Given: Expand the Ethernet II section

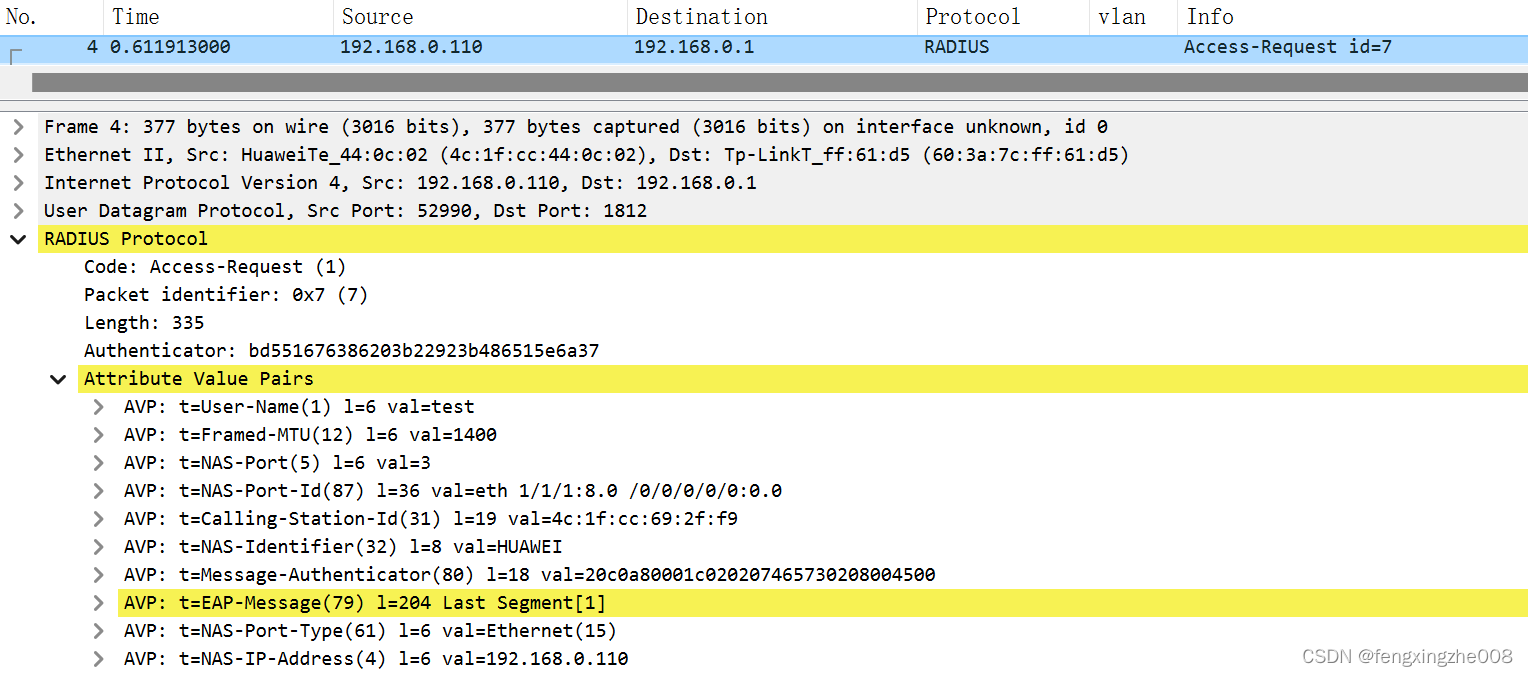Looking at the screenshot, I should (x=18, y=154).
